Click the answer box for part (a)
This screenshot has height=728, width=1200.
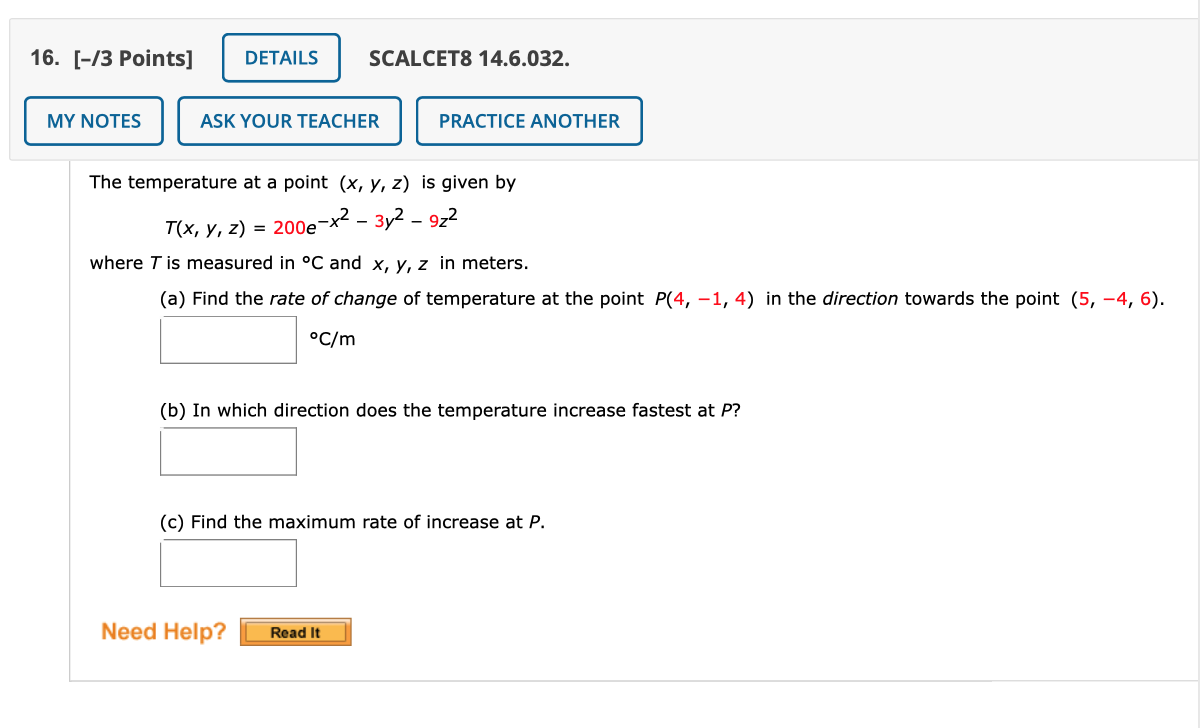[x=228, y=339]
